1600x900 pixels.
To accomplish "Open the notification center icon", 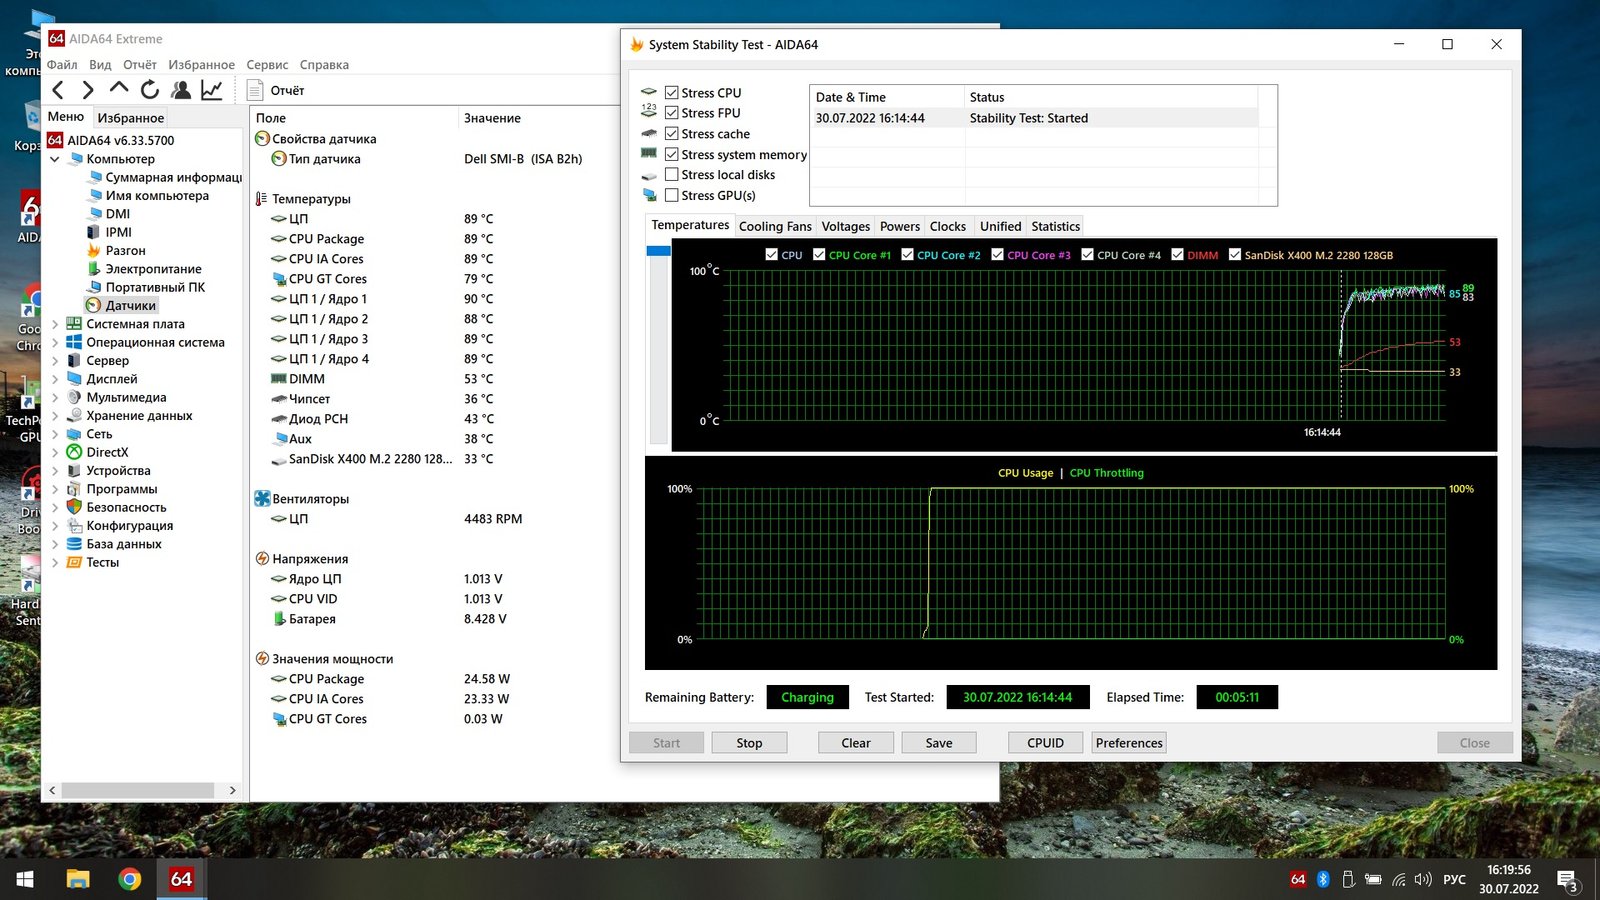I will tap(1567, 880).
